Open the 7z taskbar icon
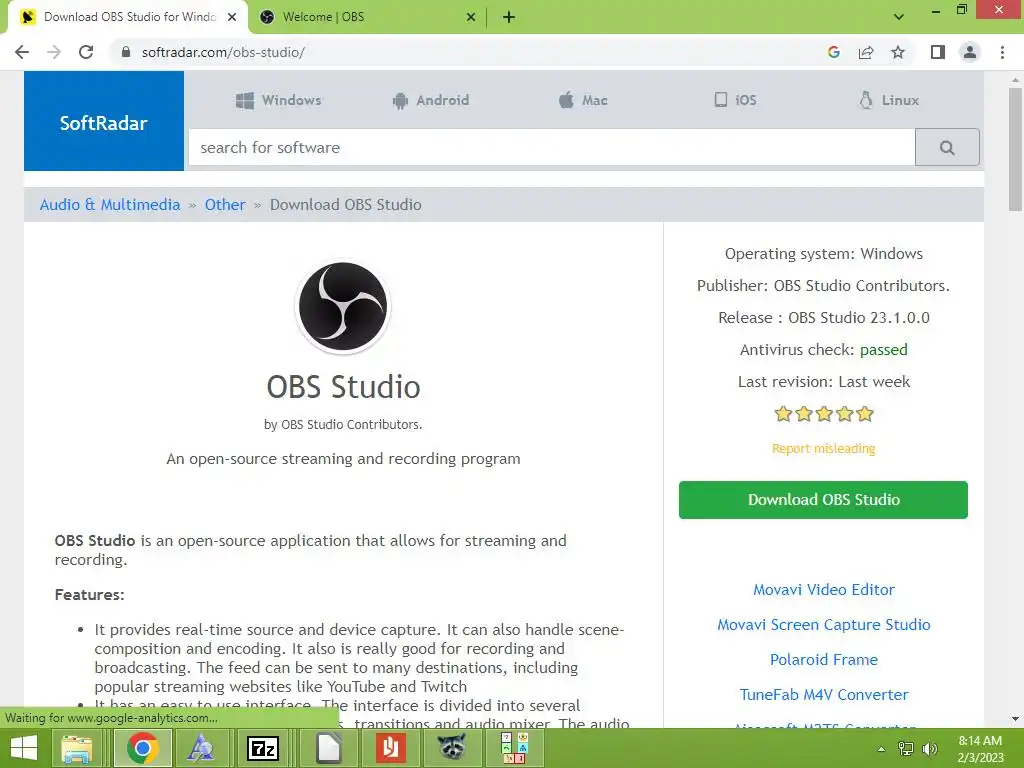The width and height of the screenshot is (1024, 768). [263, 748]
